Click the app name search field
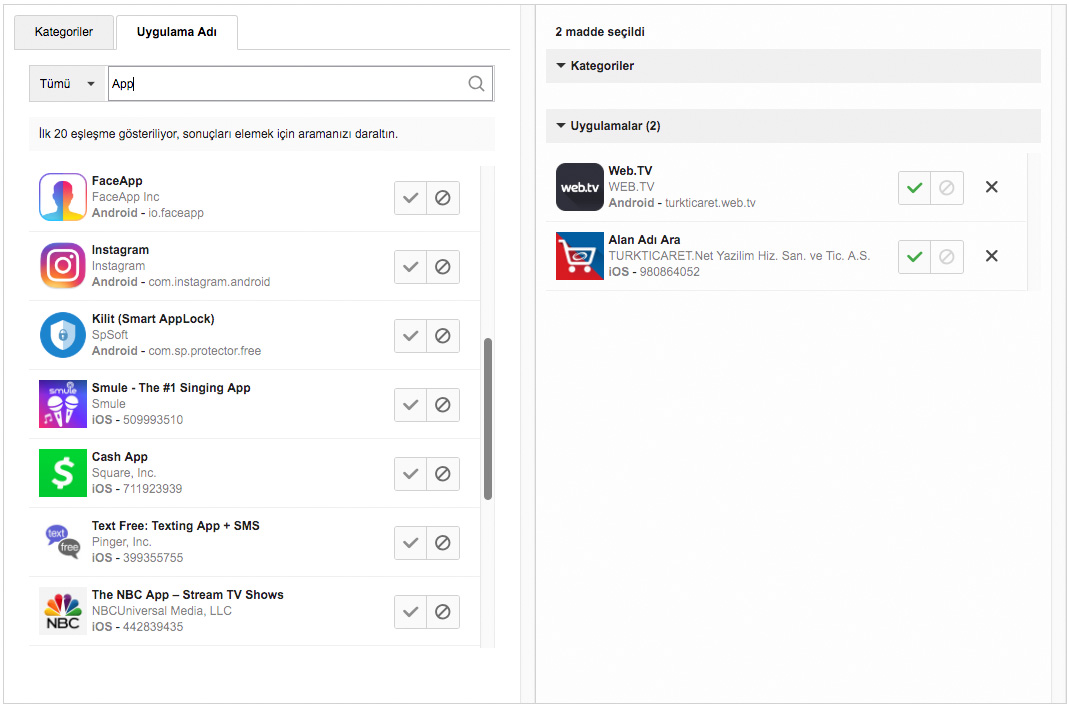Image resolution: width=1069 pixels, height=708 pixels. pos(285,84)
